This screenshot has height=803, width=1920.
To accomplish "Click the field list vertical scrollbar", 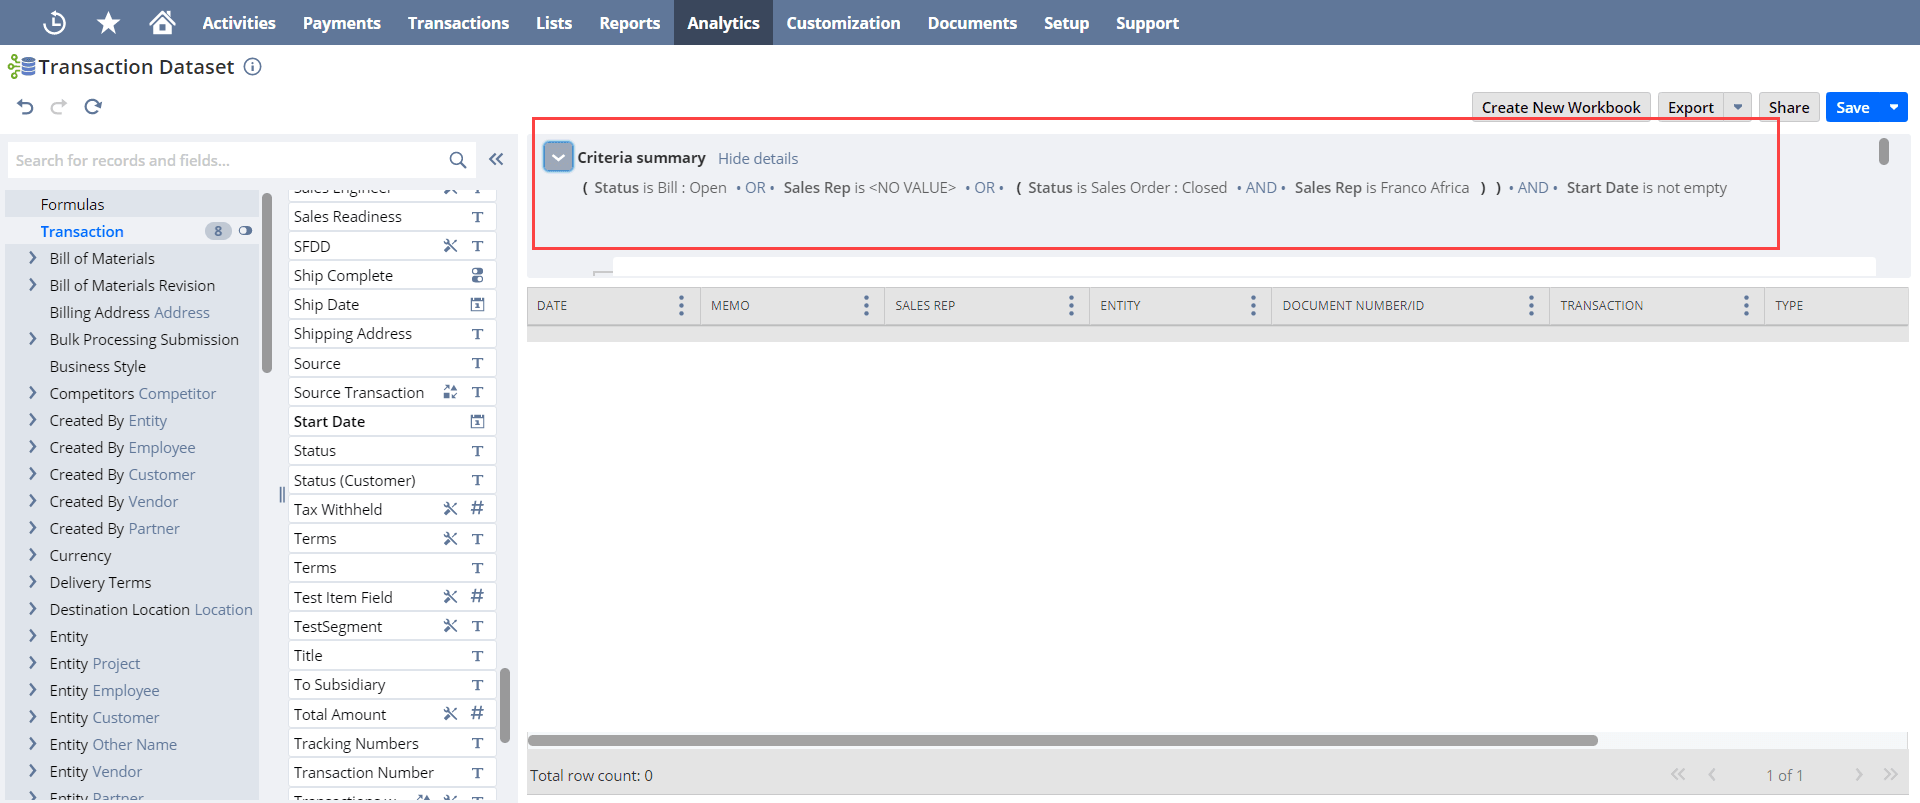I will point(505,705).
